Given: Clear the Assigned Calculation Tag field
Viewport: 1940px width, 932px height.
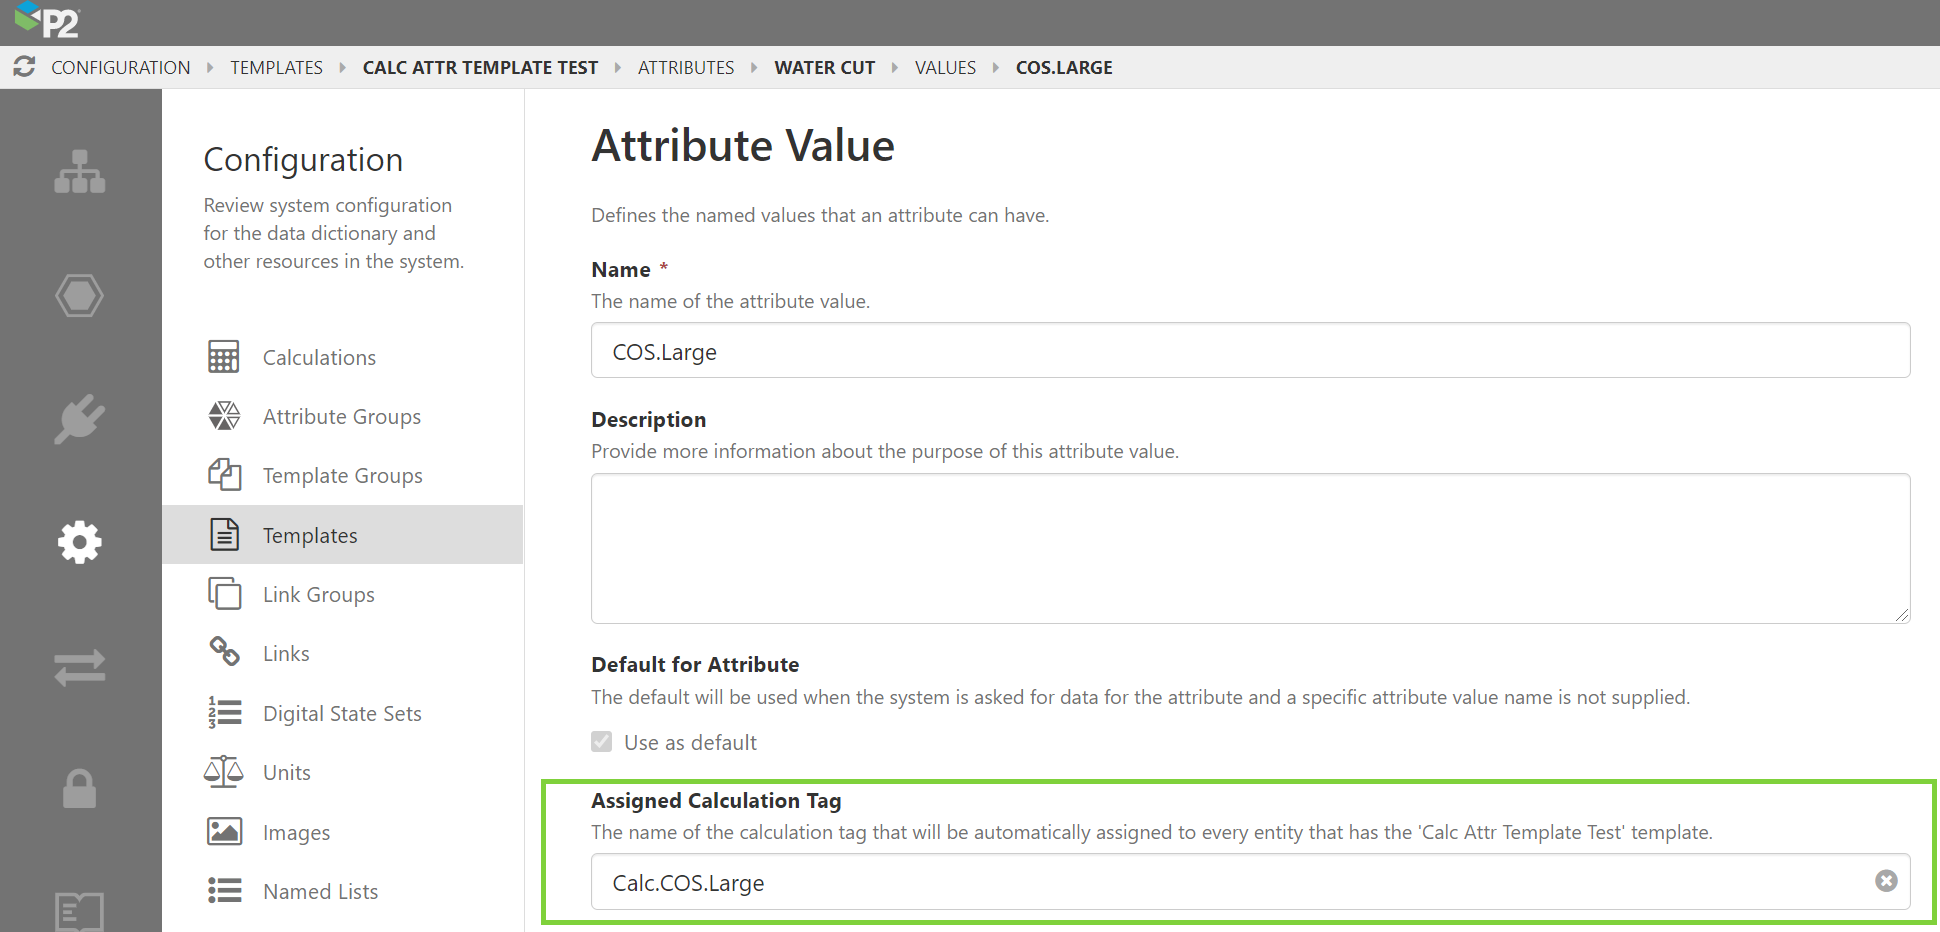Looking at the screenshot, I should pyautogui.click(x=1886, y=881).
